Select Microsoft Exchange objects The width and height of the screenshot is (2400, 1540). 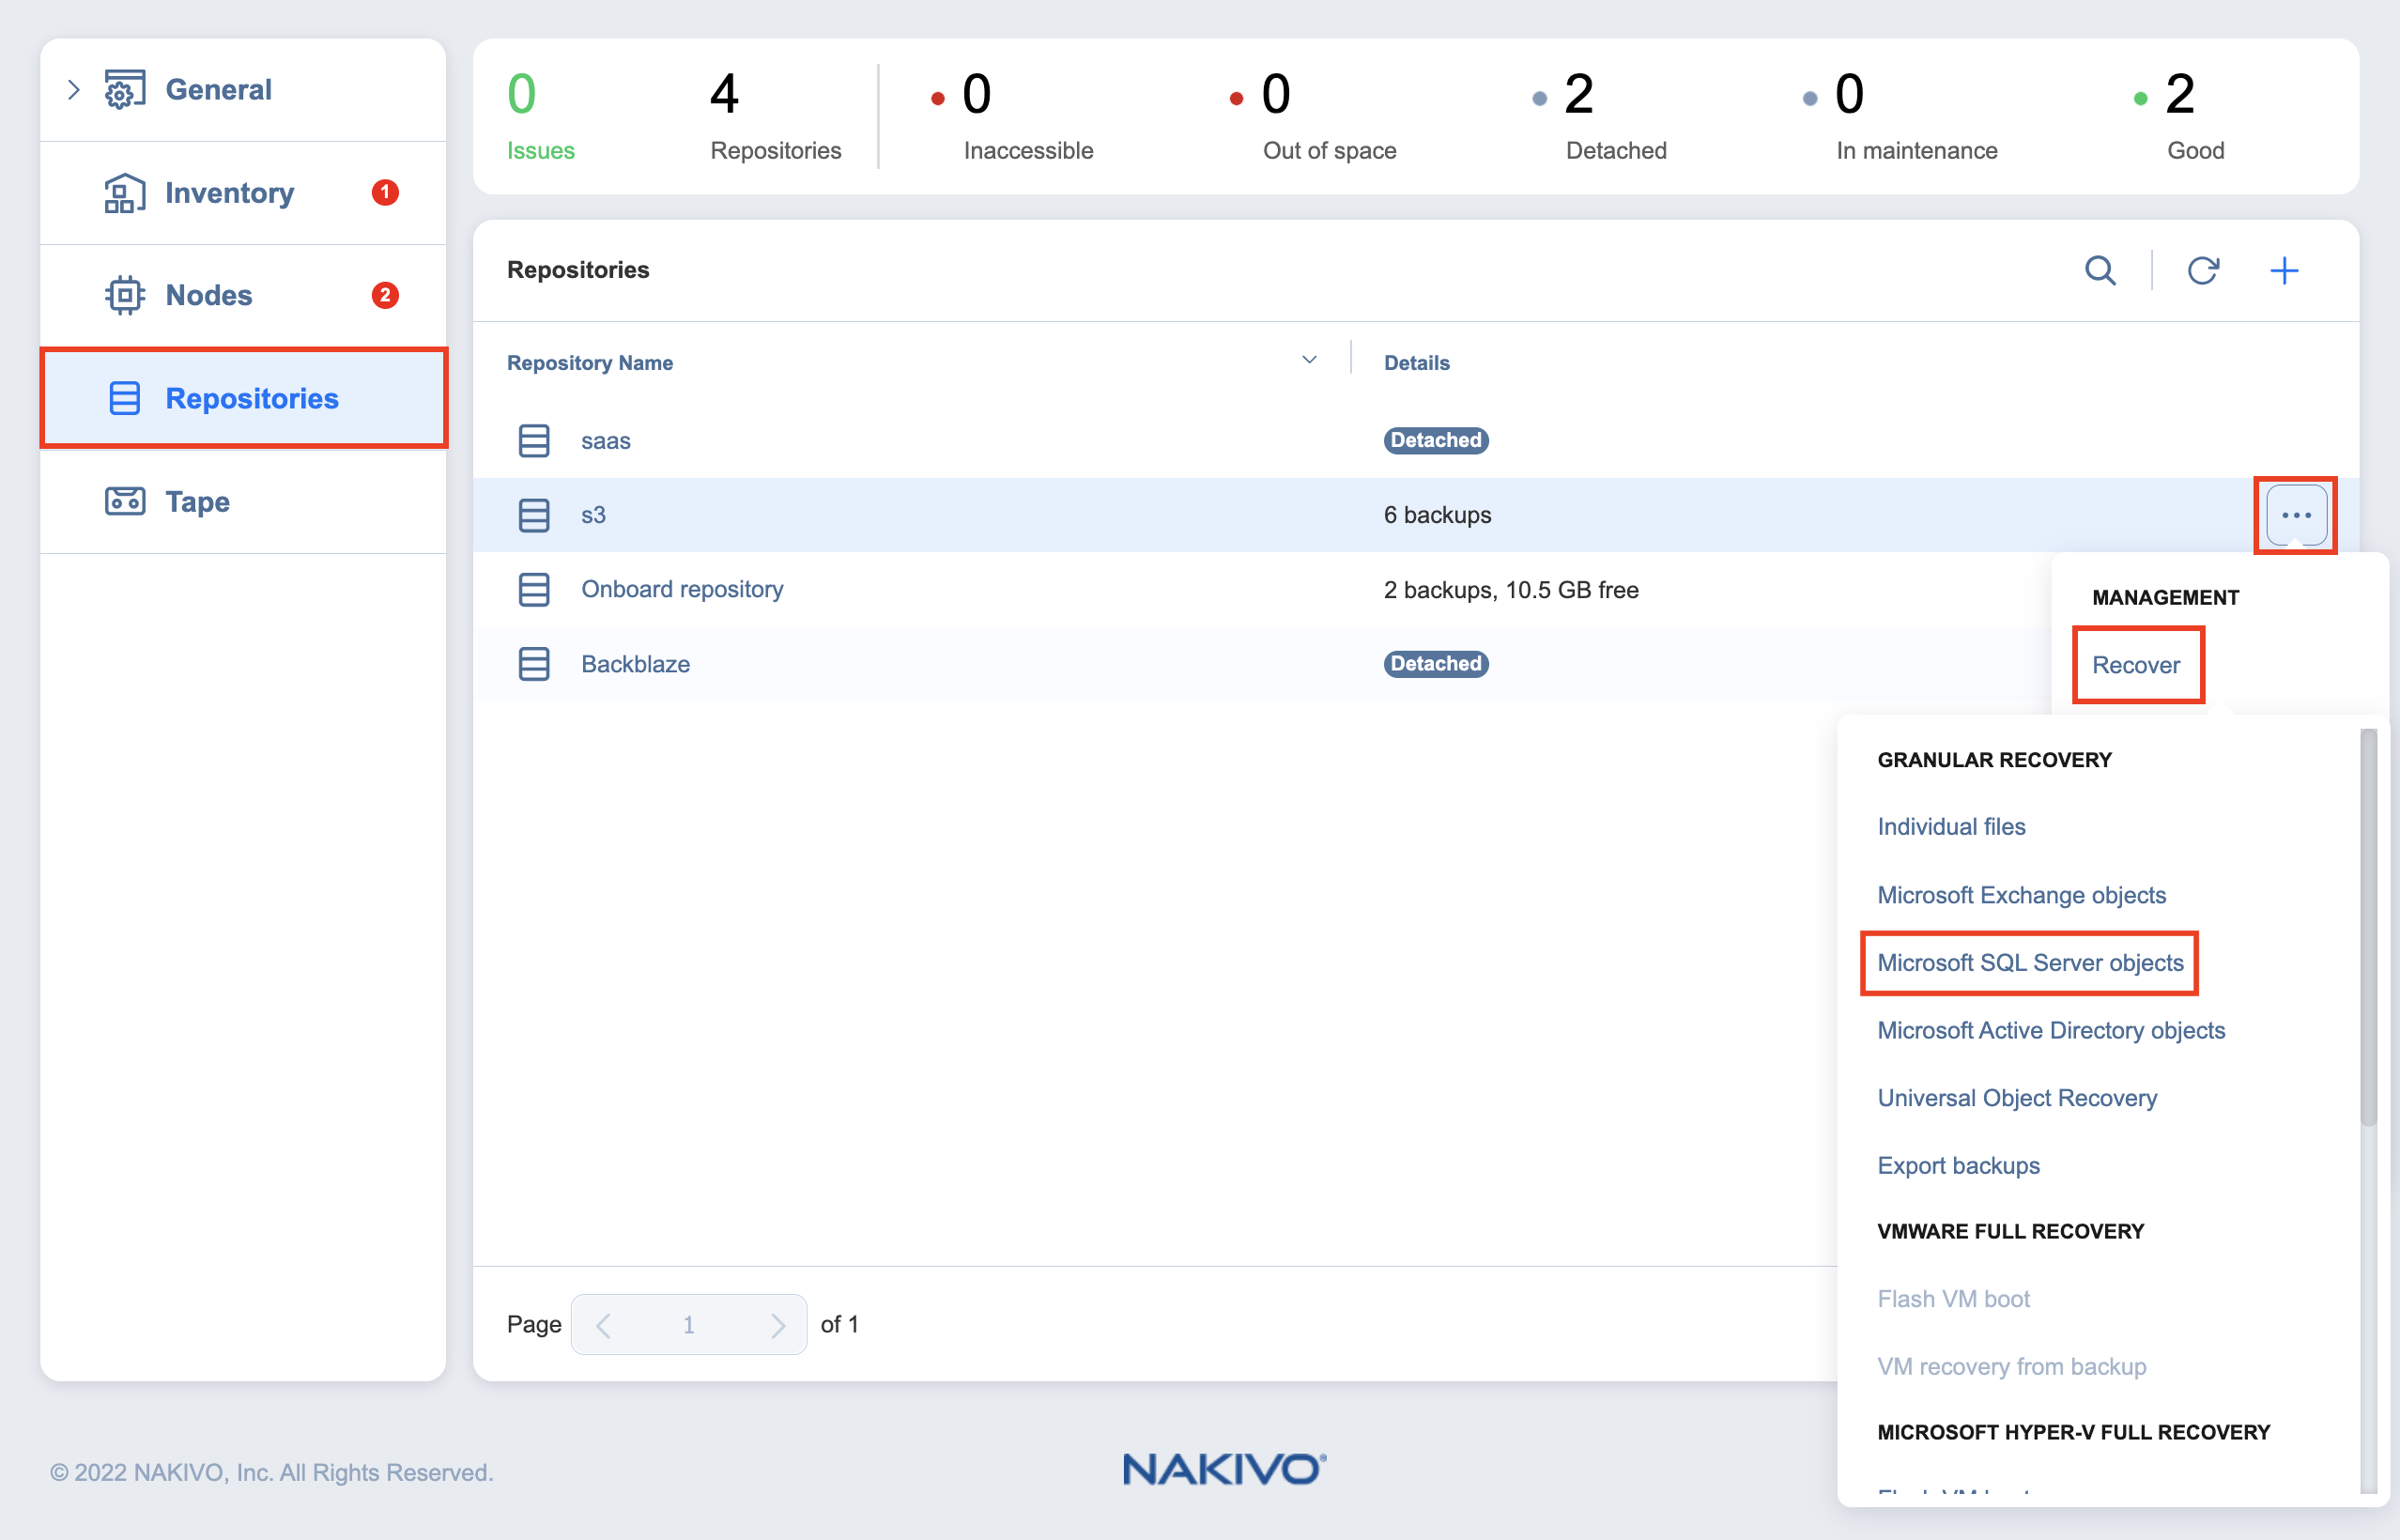[2021, 895]
